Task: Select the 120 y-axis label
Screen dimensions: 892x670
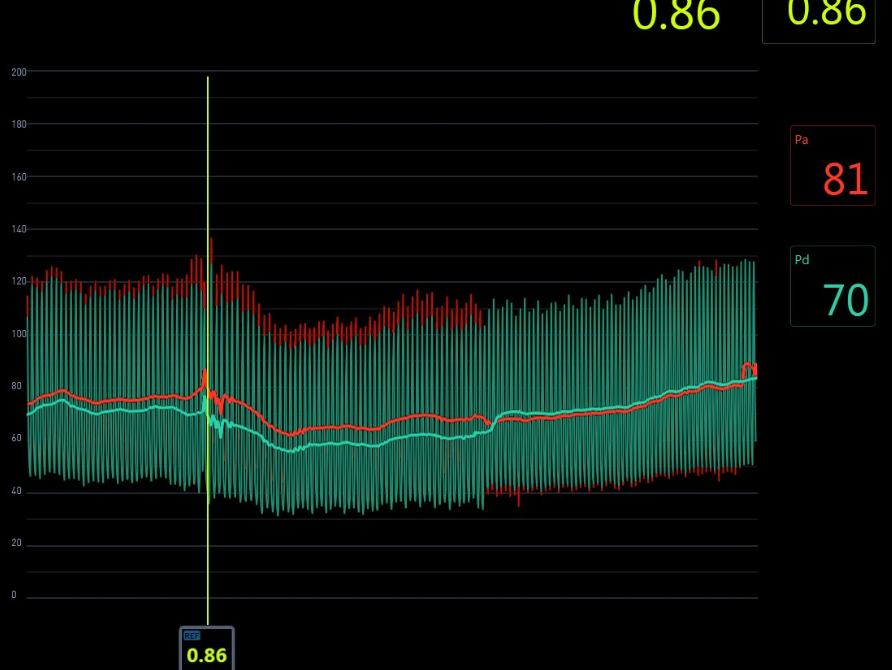Action: pyautogui.click(x=19, y=282)
